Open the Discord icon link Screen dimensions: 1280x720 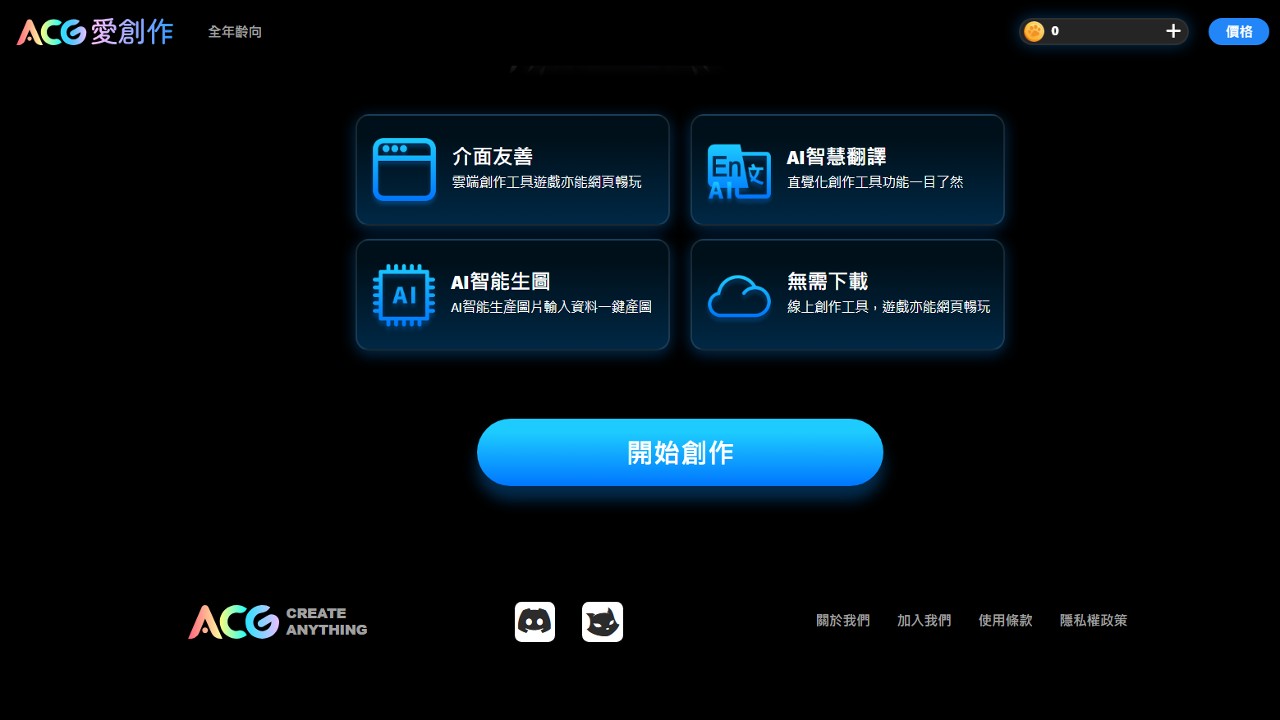click(535, 622)
